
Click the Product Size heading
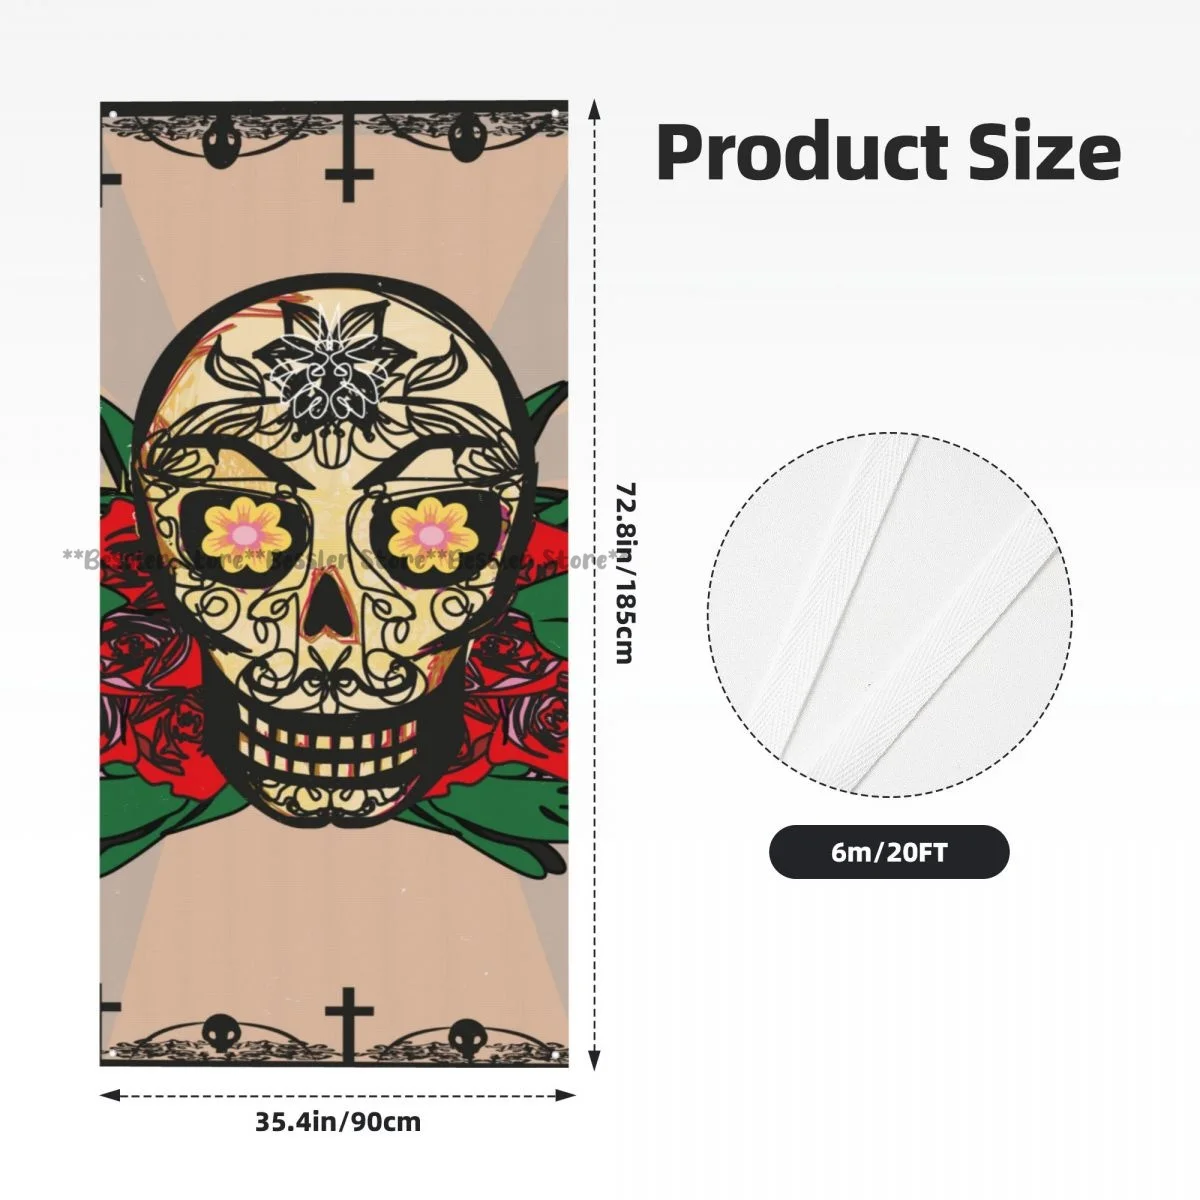pyautogui.click(x=888, y=152)
